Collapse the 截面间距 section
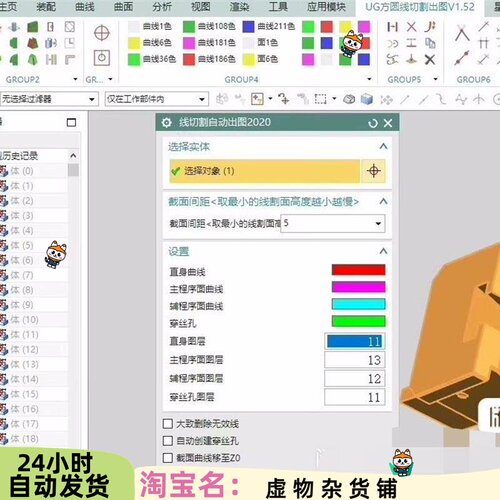Screen dimensions: 500x500 (x=383, y=201)
